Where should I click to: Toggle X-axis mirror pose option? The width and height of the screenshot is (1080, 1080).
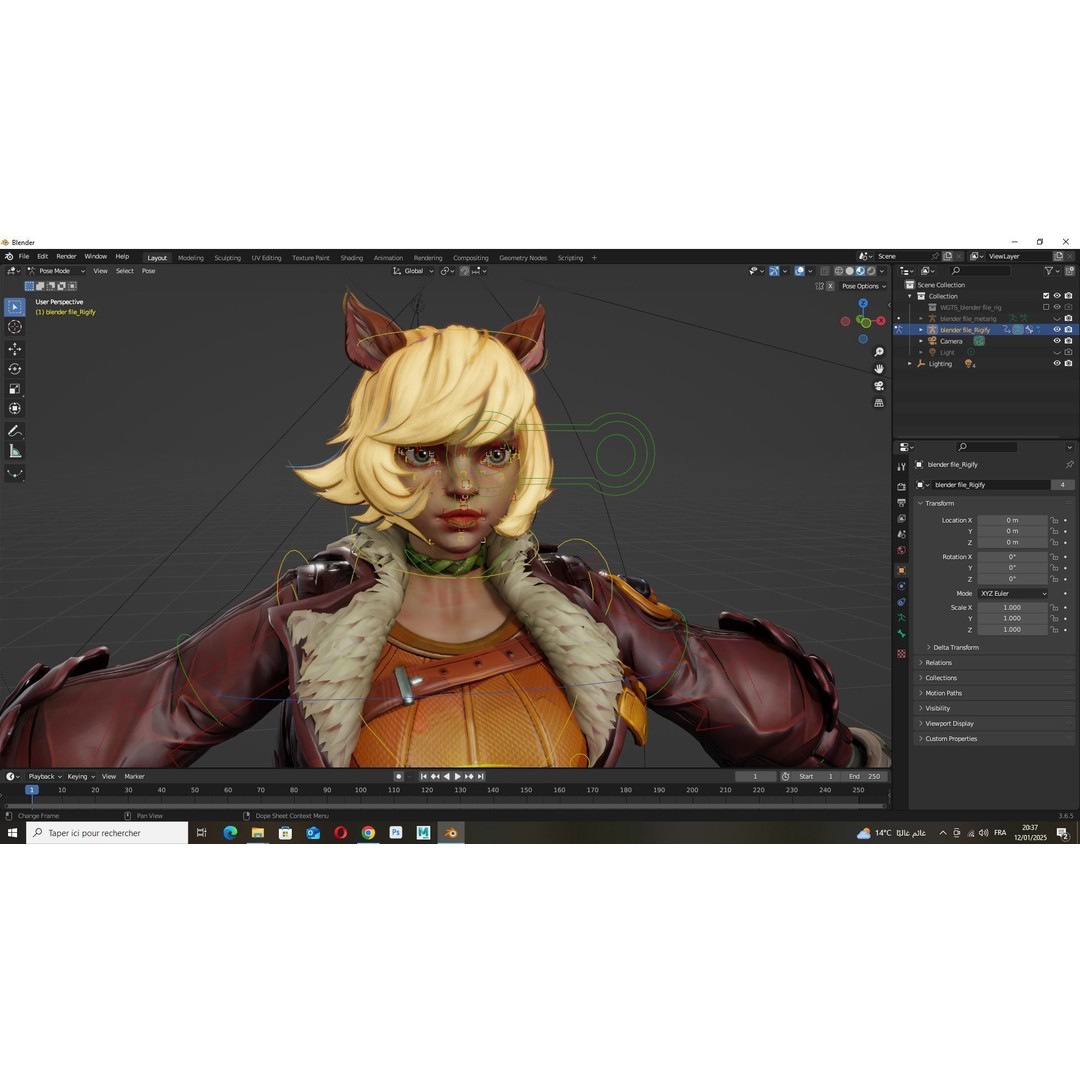tap(830, 287)
